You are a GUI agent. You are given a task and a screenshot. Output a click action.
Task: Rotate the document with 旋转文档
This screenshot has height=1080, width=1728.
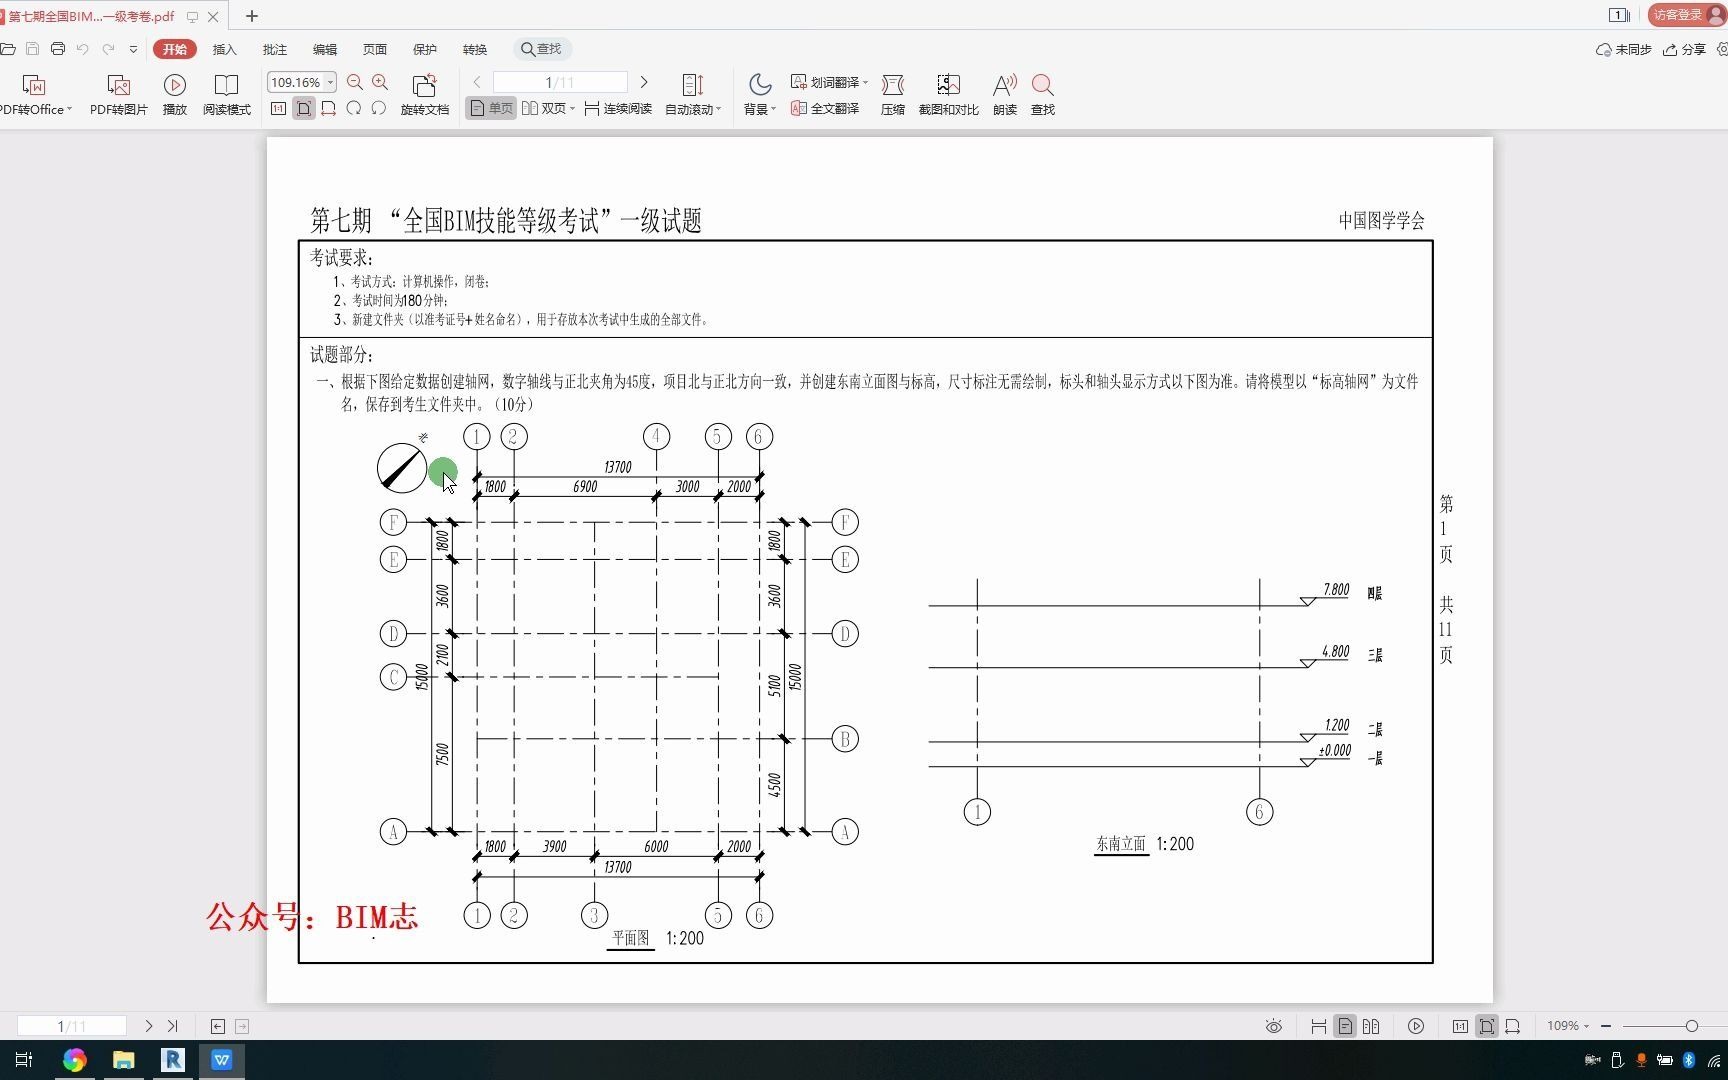click(424, 93)
